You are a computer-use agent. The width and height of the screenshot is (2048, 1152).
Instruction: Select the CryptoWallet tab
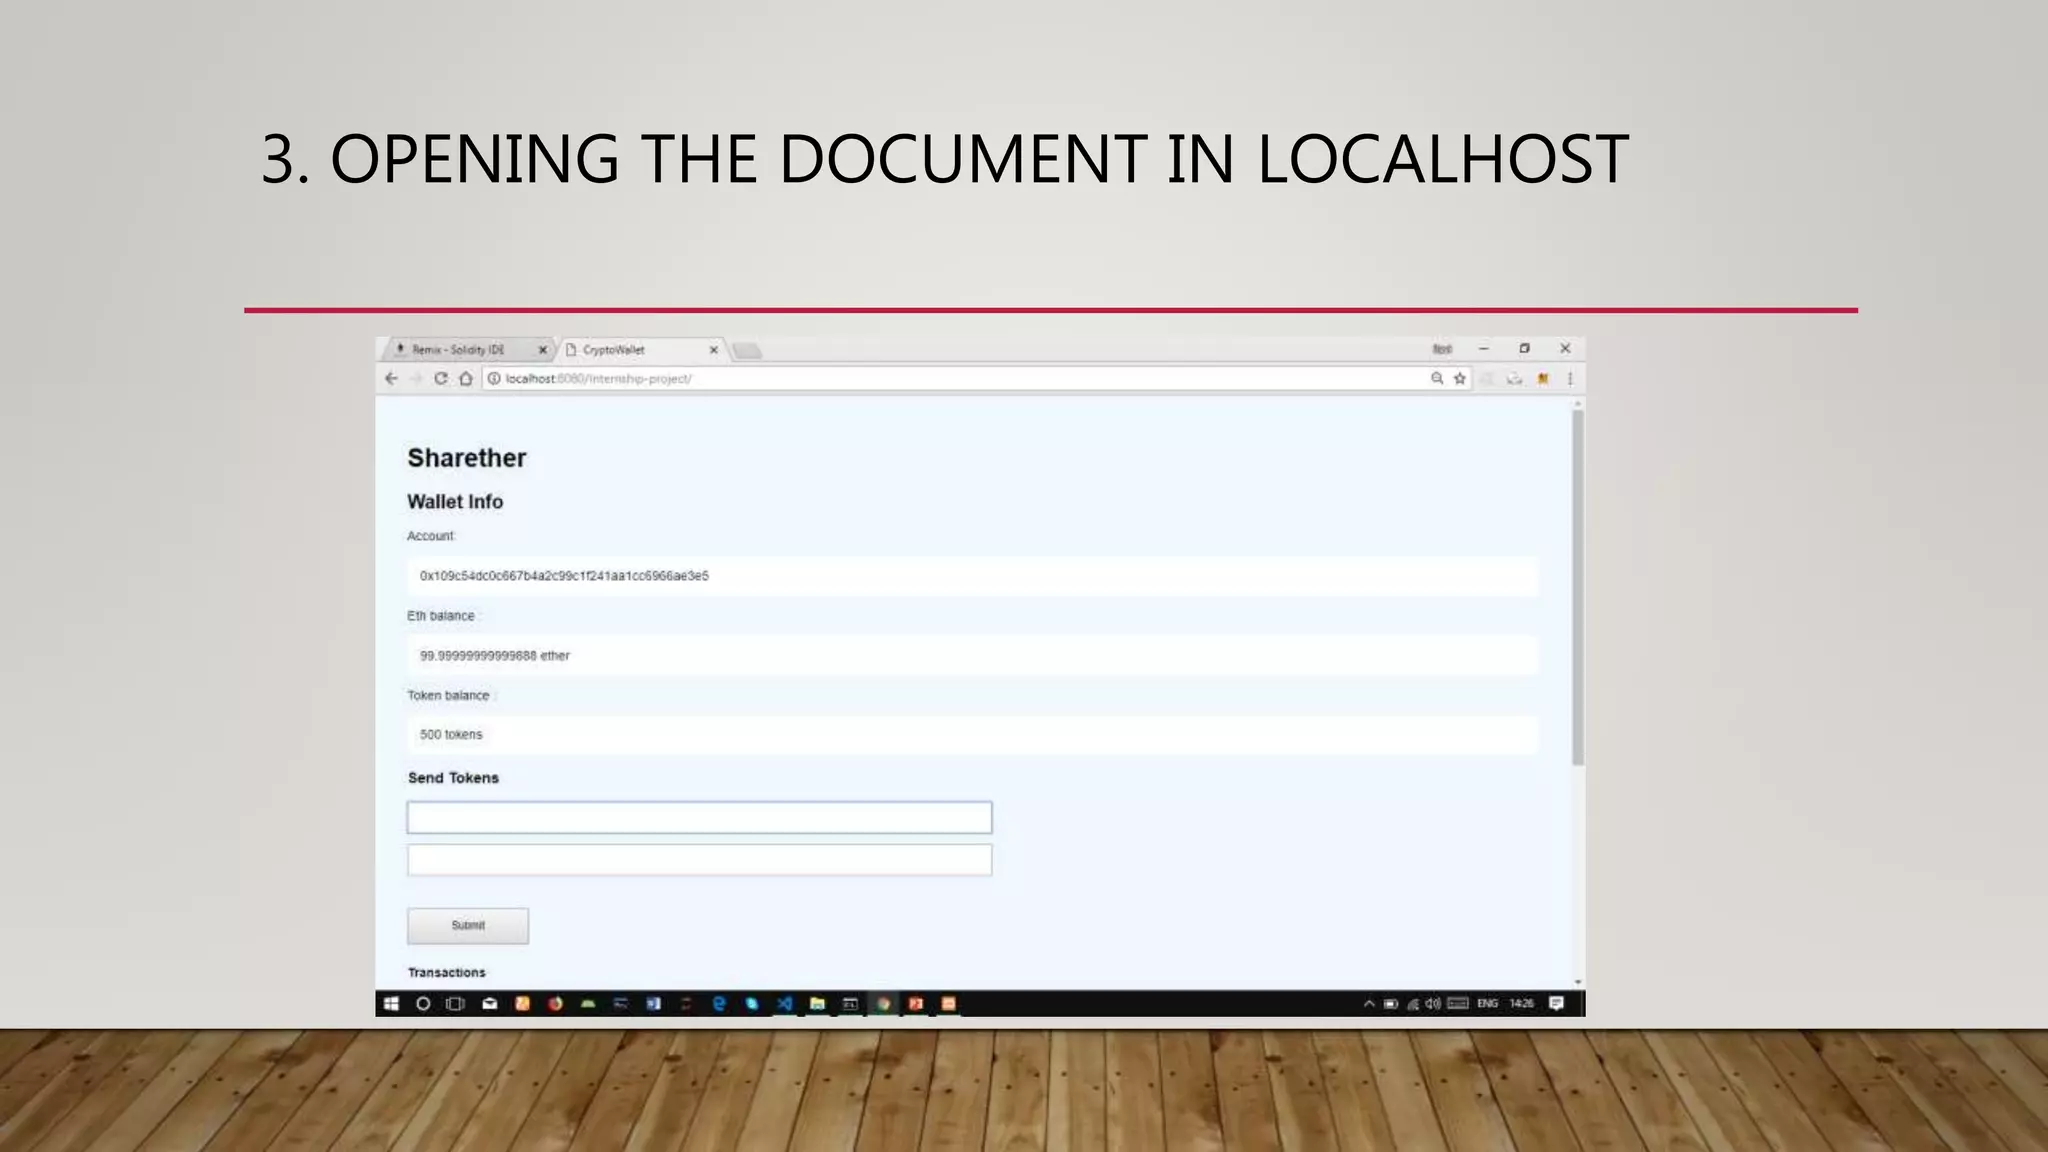pyautogui.click(x=640, y=350)
